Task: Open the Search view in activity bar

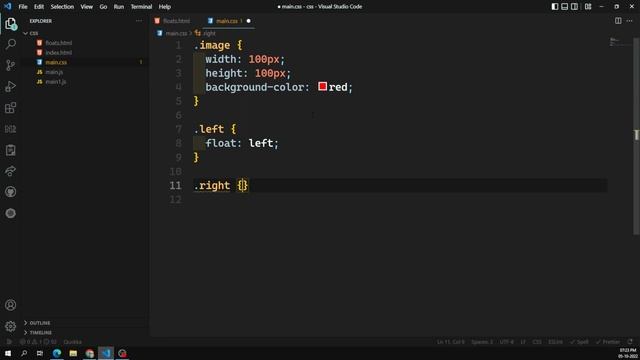Action: coord(11,44)
